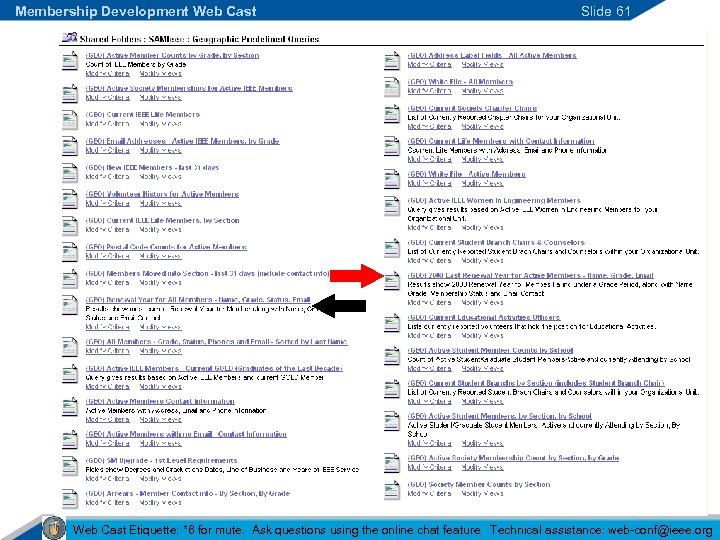The image size is (720, 540).
Task: Click icon for Email Addresses by Grade query
Action: coord(70,146)
